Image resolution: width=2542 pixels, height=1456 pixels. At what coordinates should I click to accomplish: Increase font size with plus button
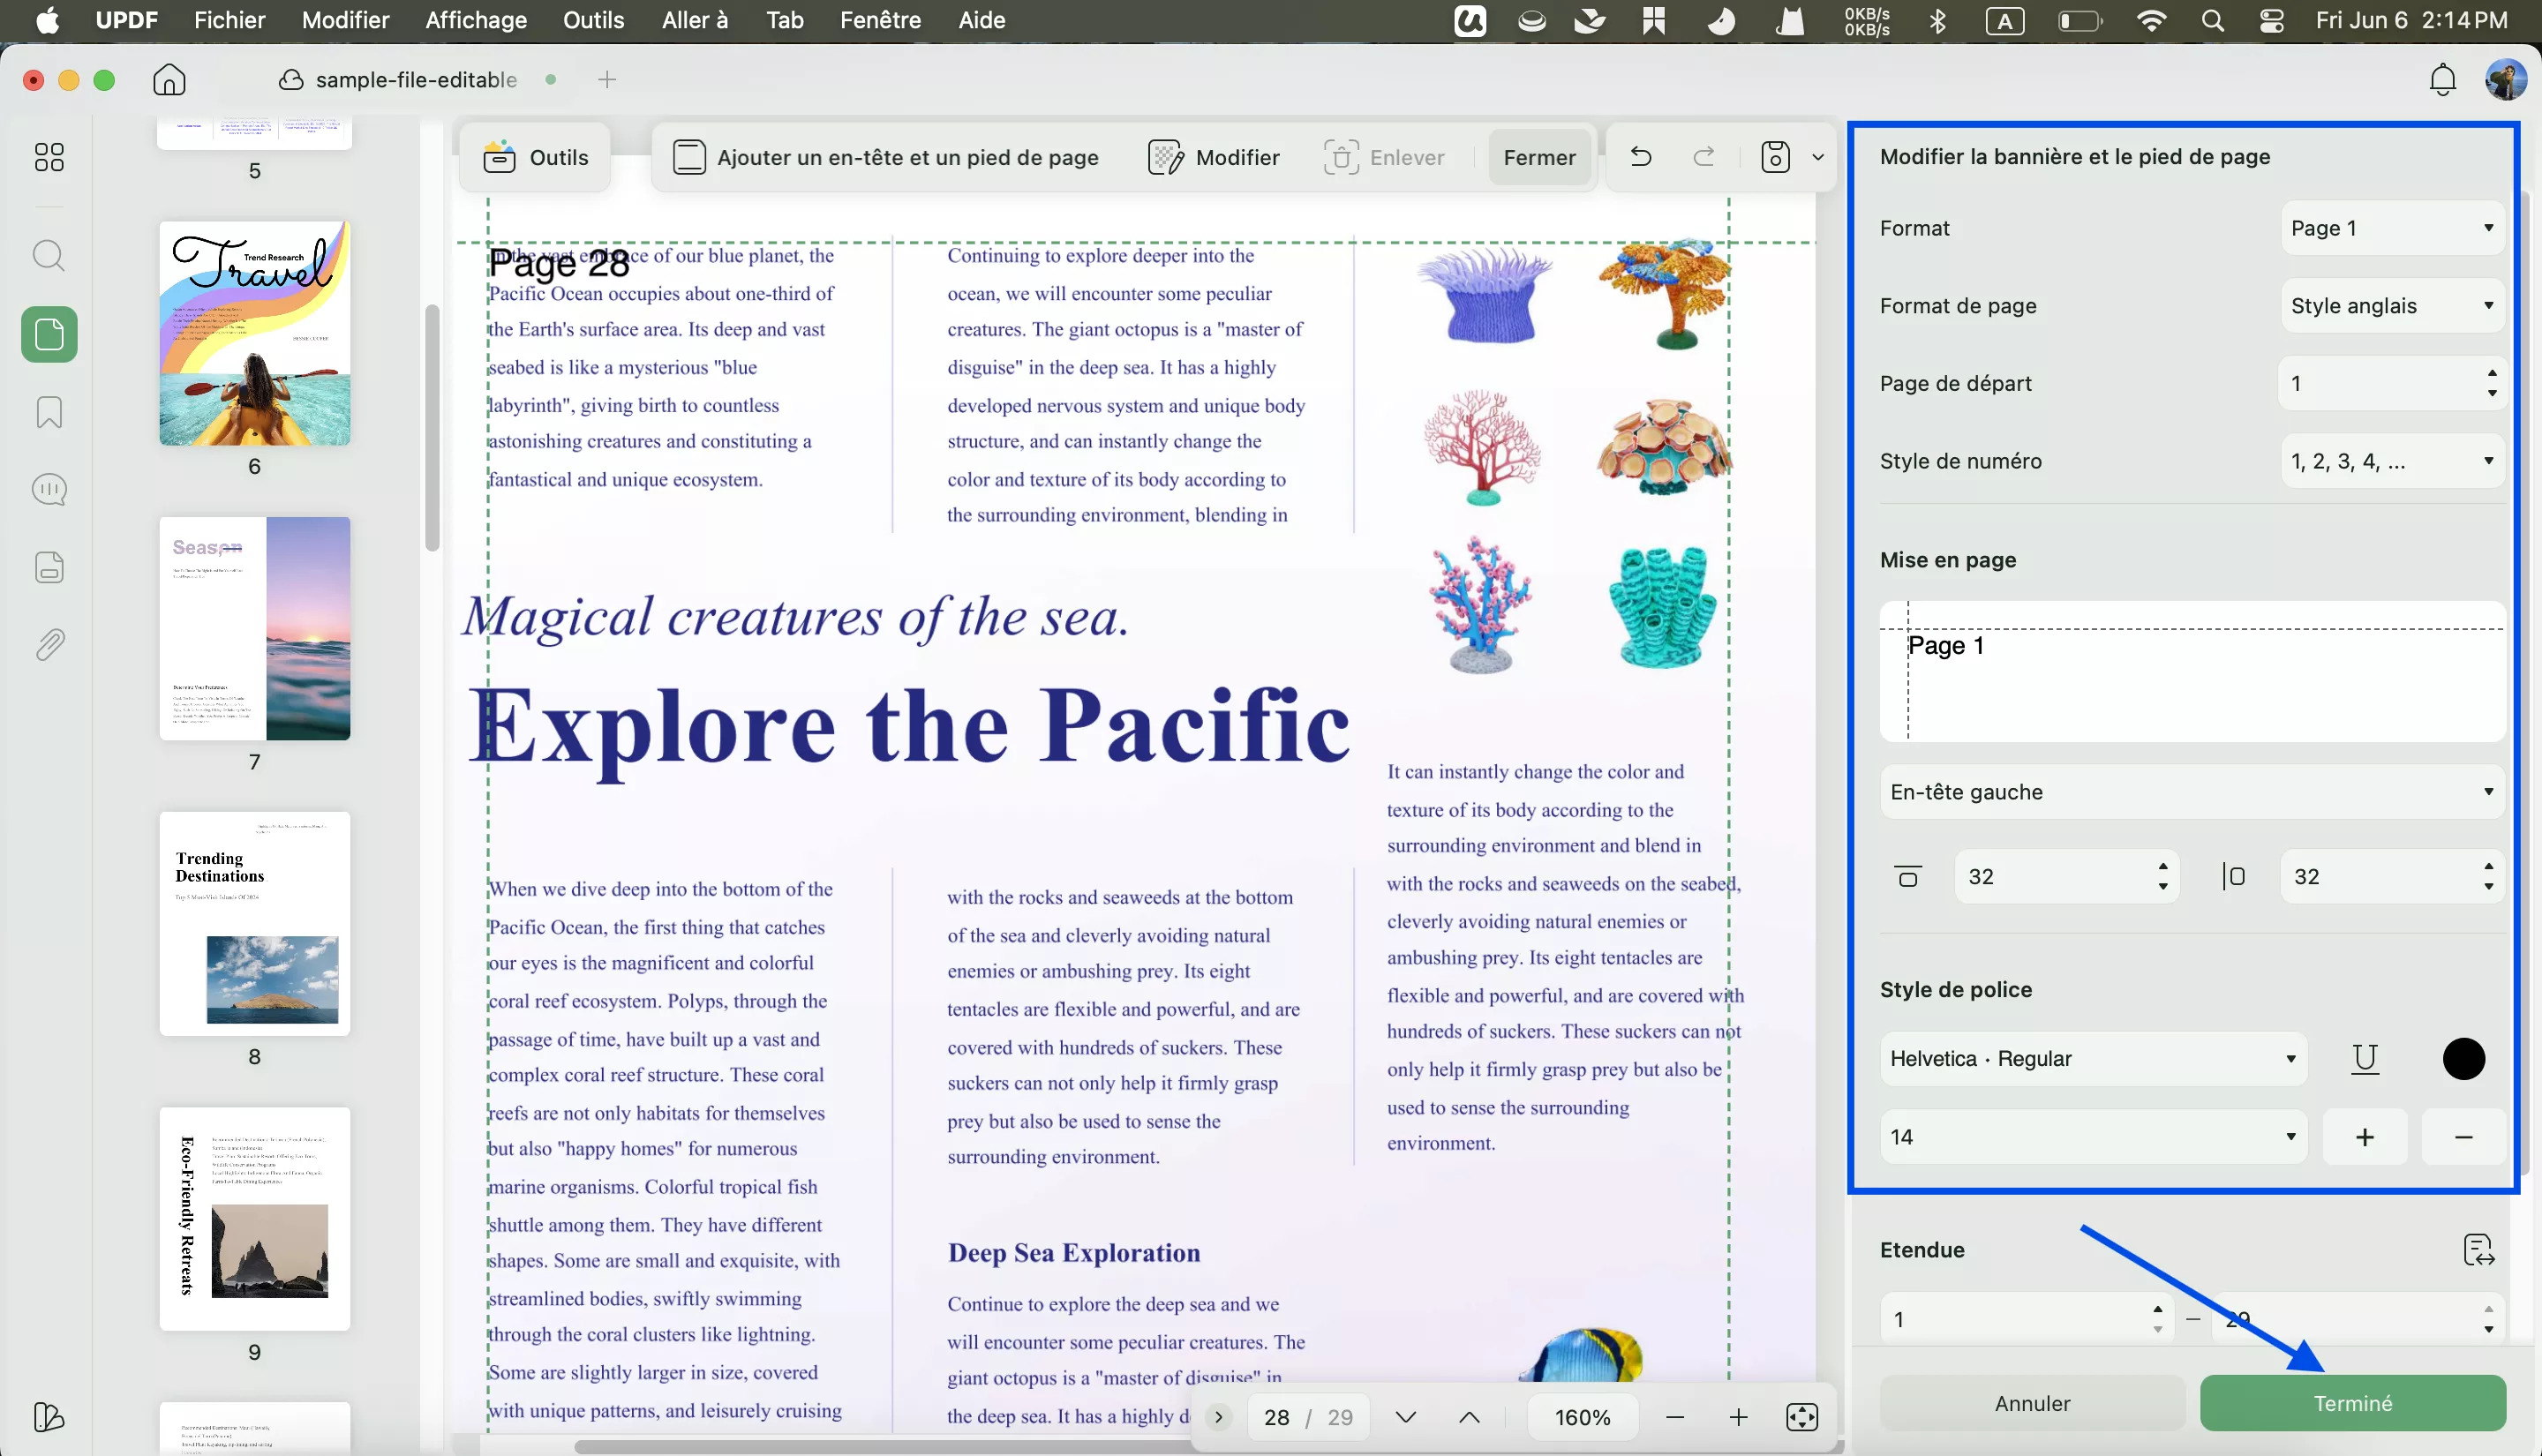pos(2365,1137)
